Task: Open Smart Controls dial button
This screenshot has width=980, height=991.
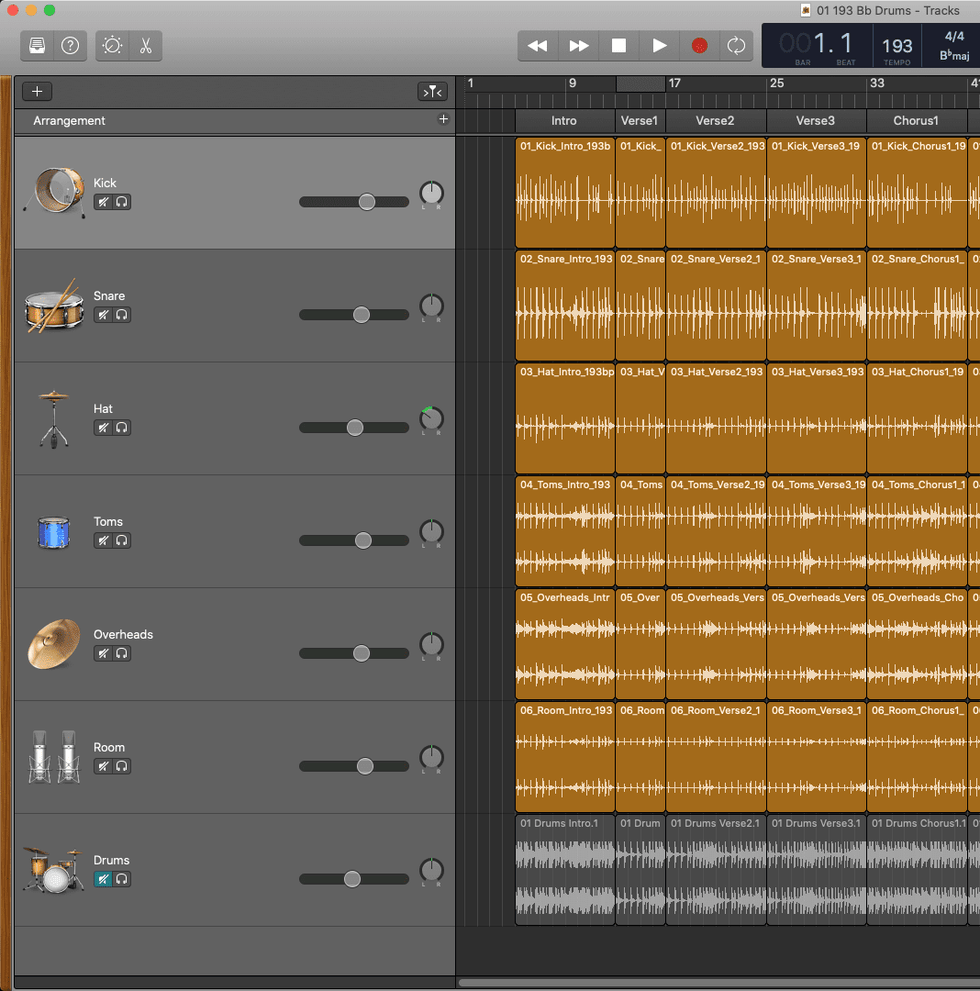Action: (x=112, y=46)
